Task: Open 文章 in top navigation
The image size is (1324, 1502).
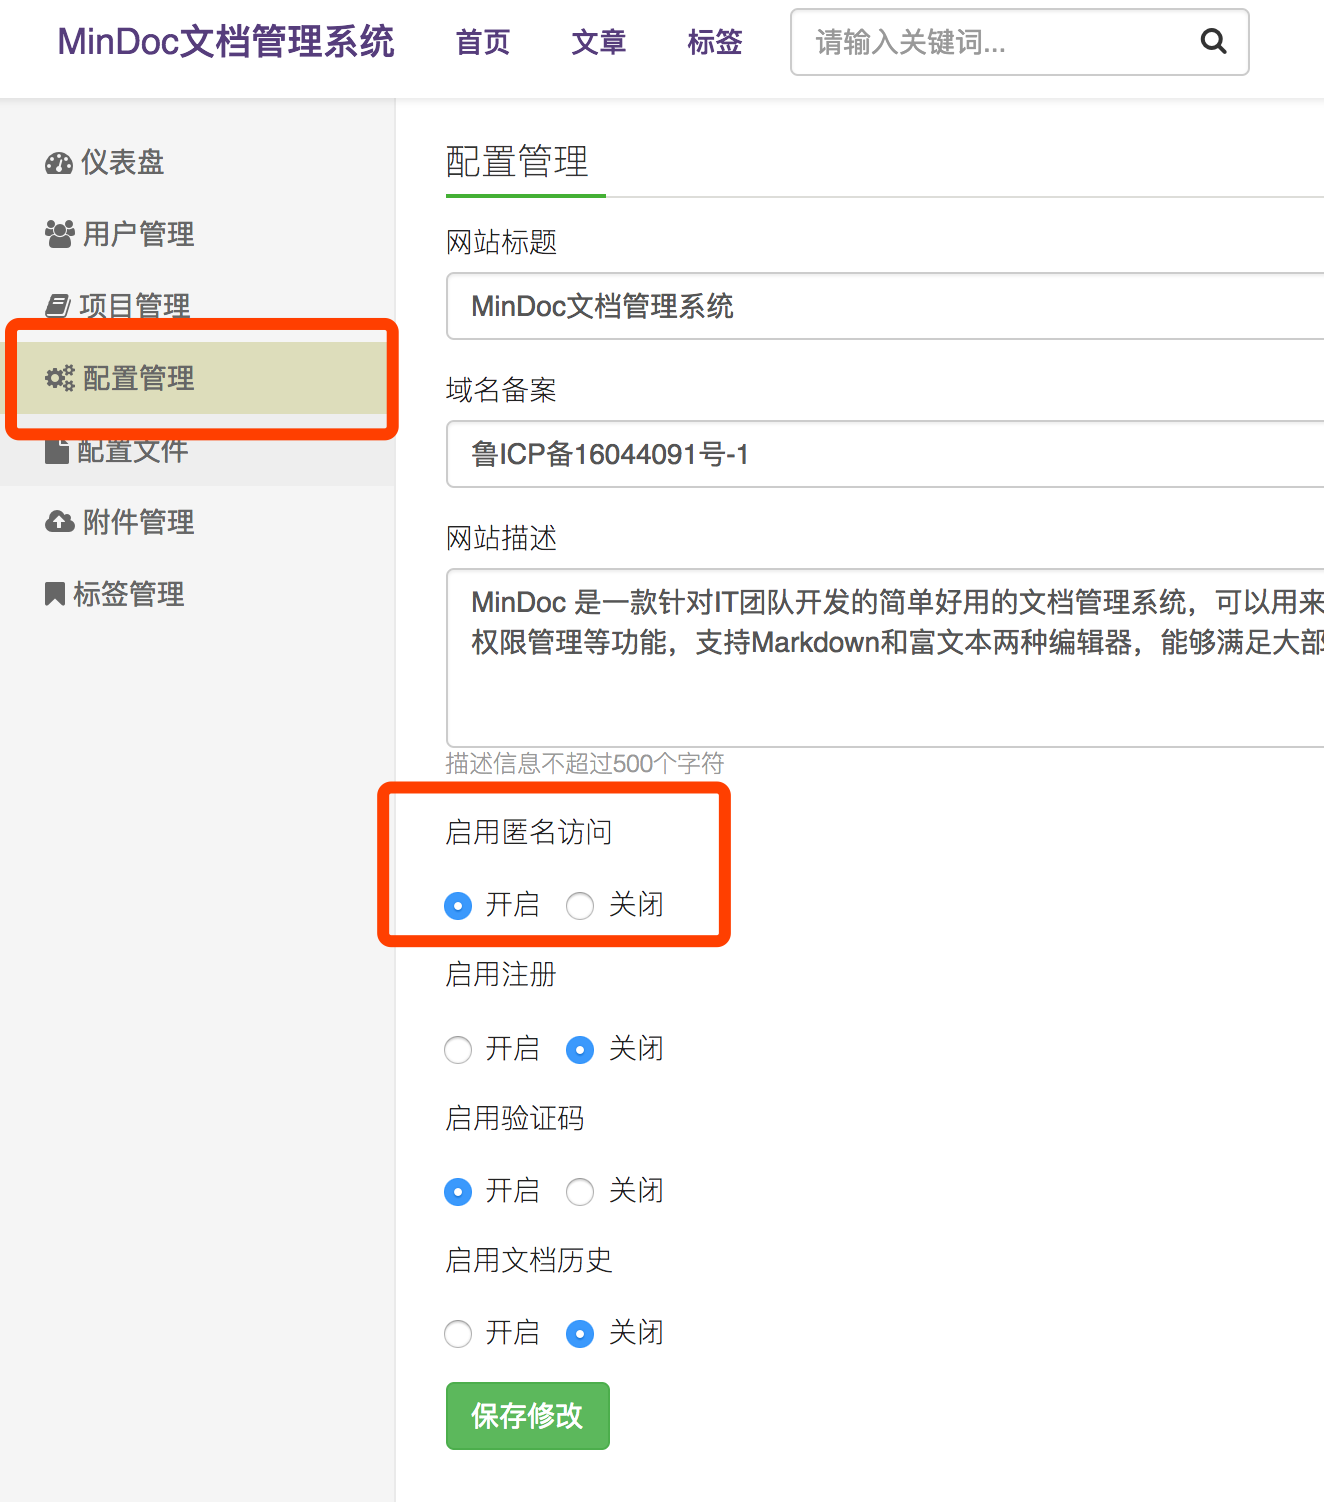Action: click(x=599, y=42)
